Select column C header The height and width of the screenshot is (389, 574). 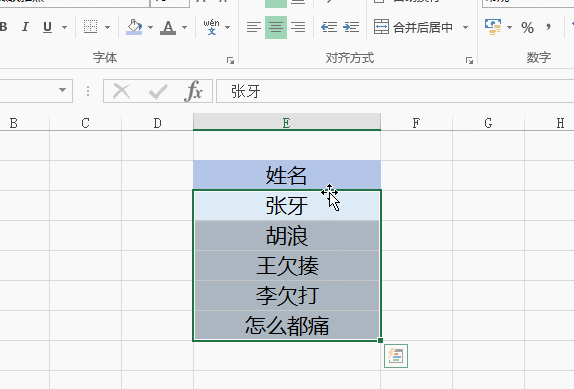click(x=85, y=123)
